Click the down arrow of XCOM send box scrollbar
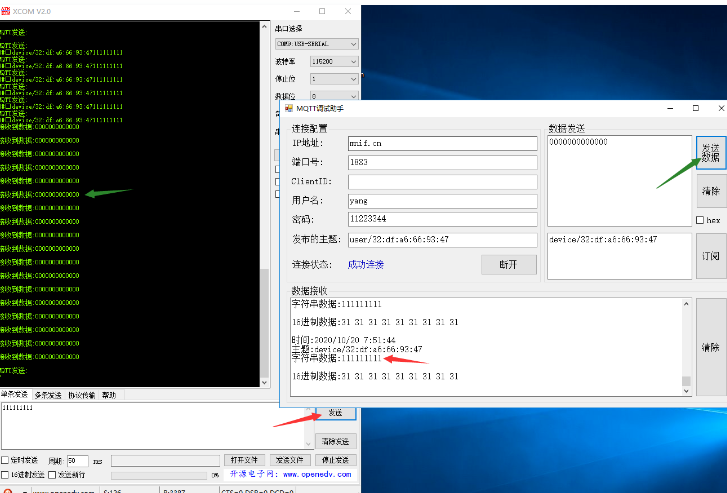727x493 pixels. pyautogui.click(x=309, y=444)
